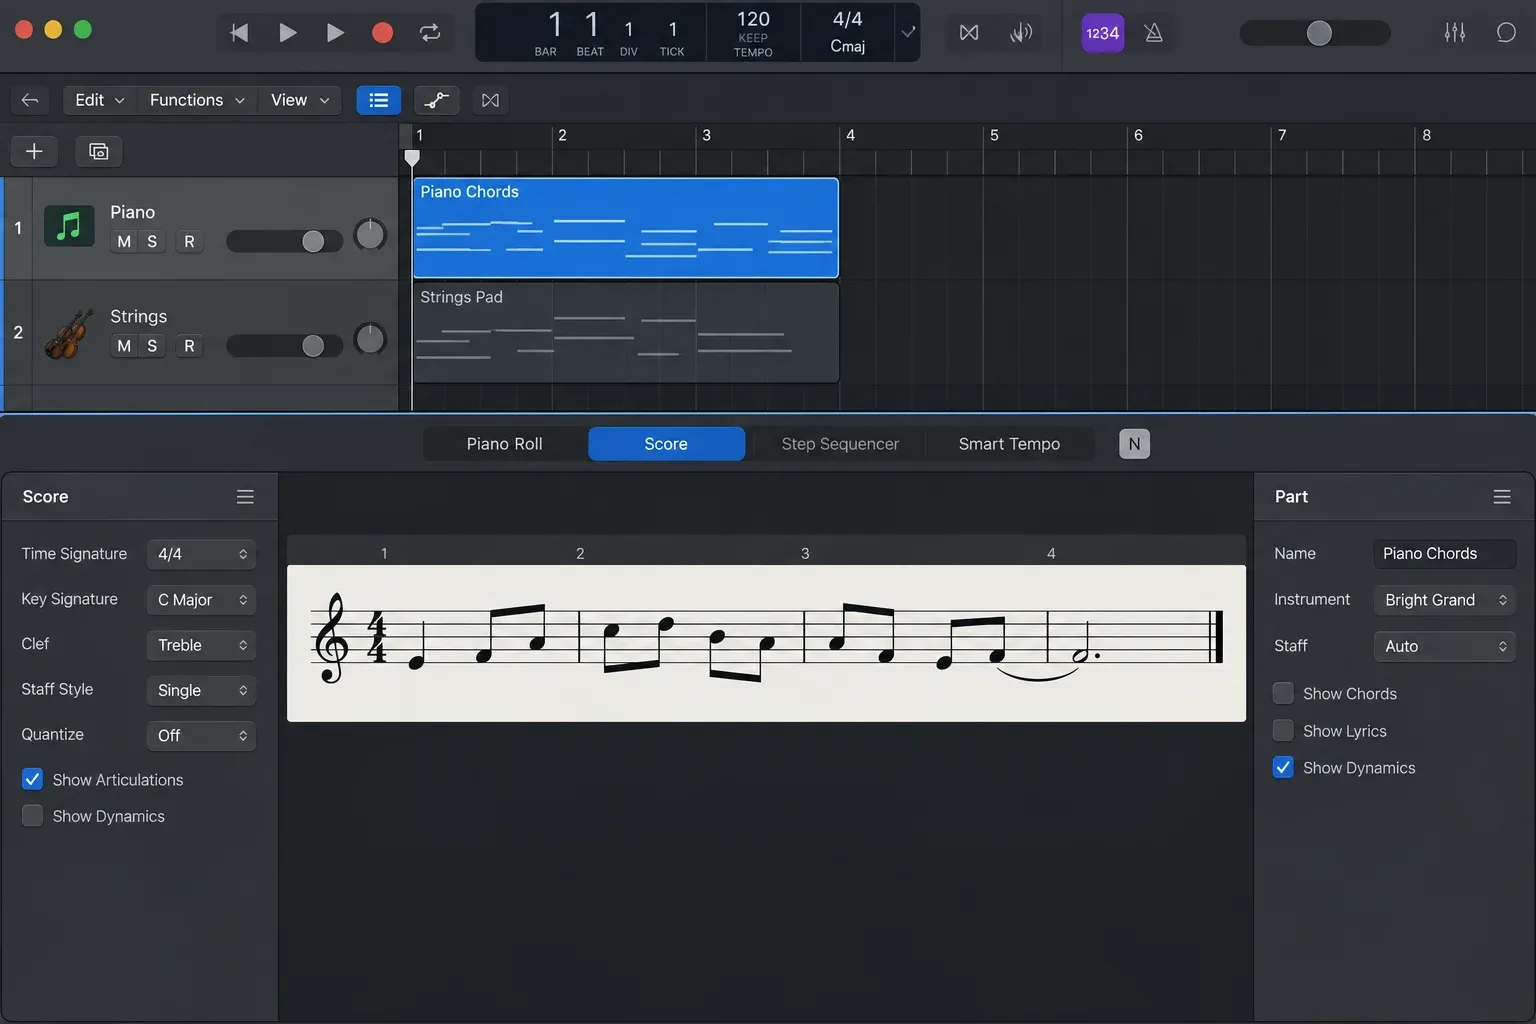The image size is (1536, 1024).
Task: Open the Smart Tempo tab
Action: (1009, 444)
